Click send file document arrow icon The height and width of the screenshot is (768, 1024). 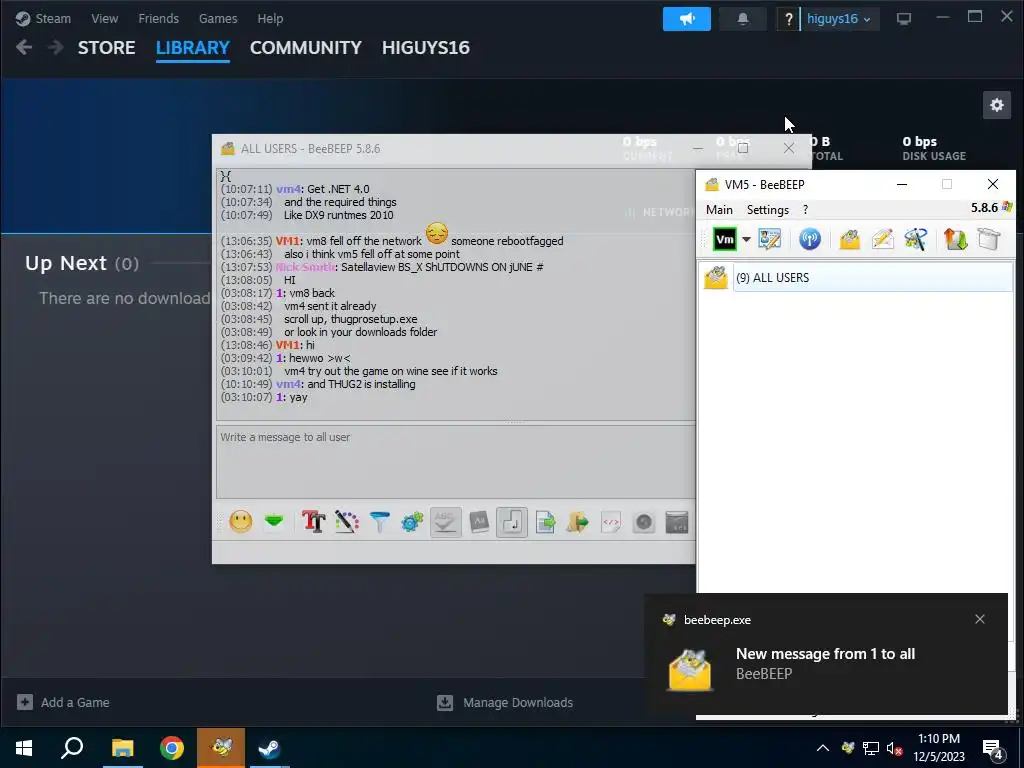(x=545, y=521)
